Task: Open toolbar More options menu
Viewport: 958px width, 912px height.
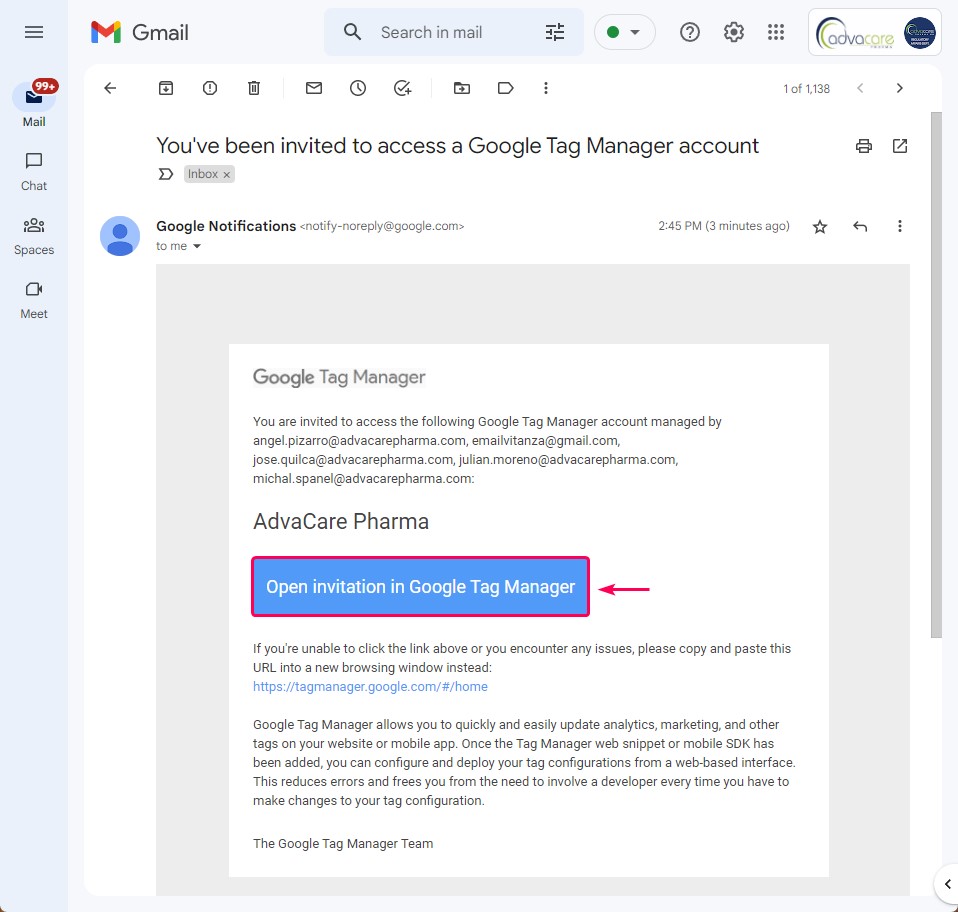Action: [546, 89]
